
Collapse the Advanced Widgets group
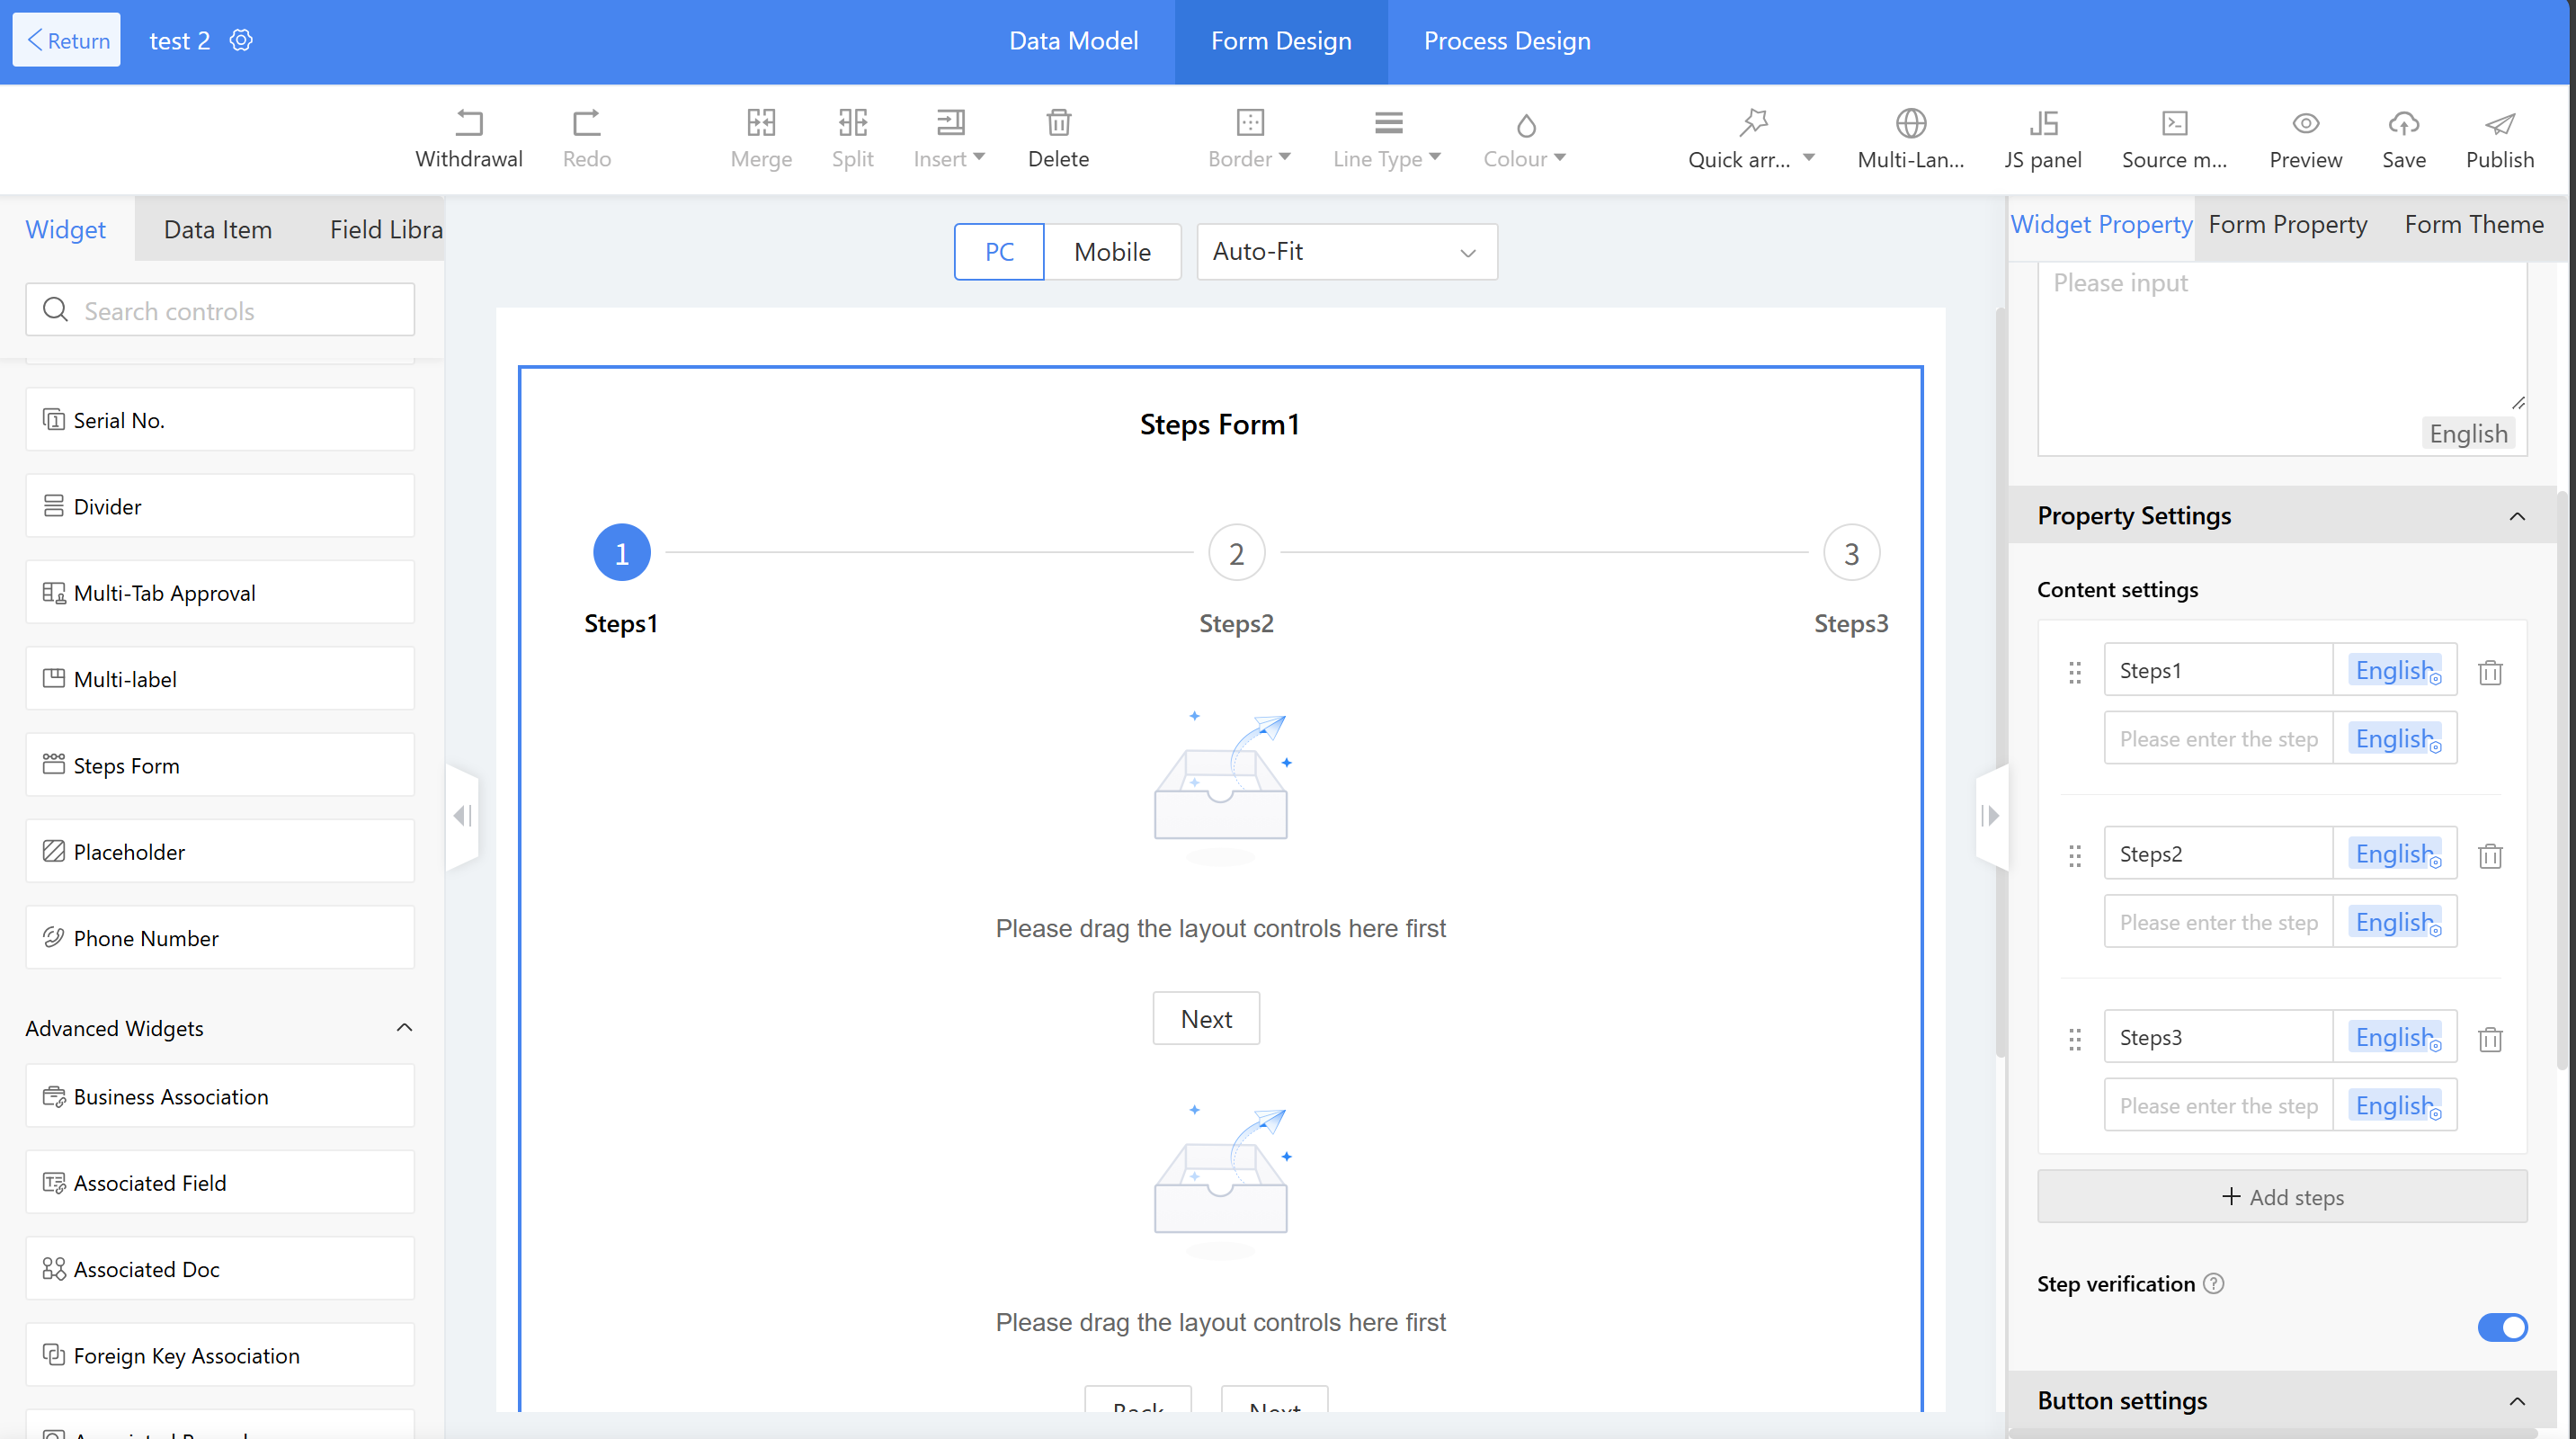point(404,1028)
